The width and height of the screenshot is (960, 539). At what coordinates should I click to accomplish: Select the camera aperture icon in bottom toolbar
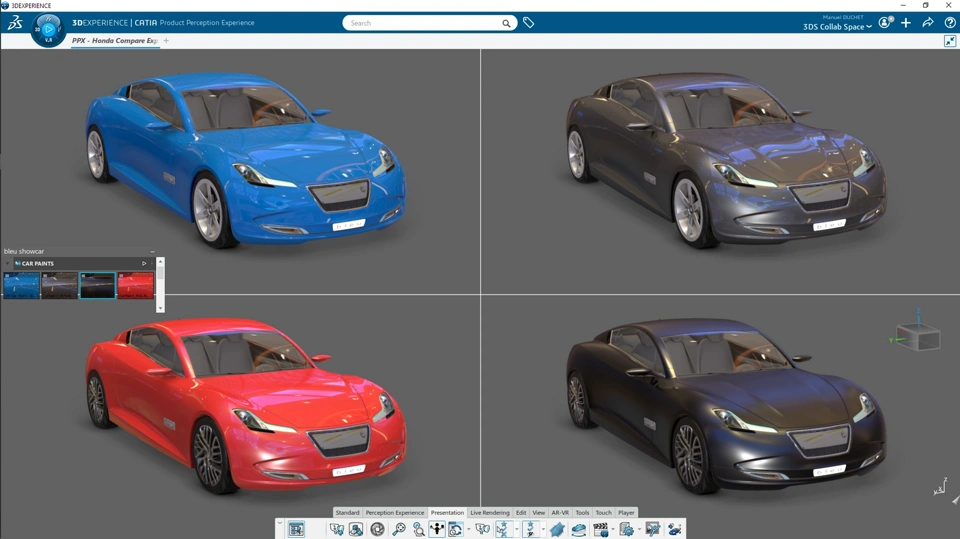click(377, 529)
